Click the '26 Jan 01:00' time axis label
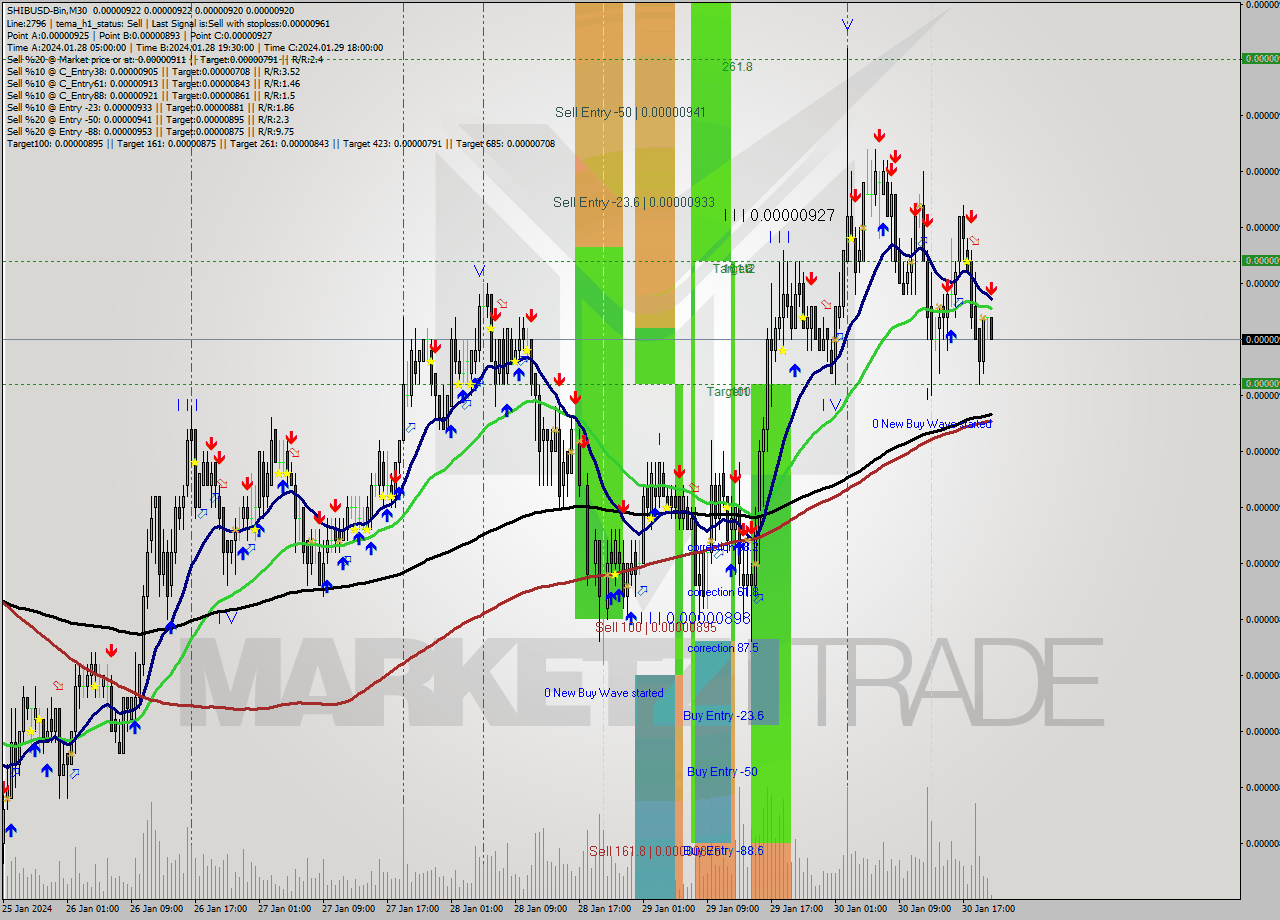Screen dimensions: 1280x920 tap(92, 909)
